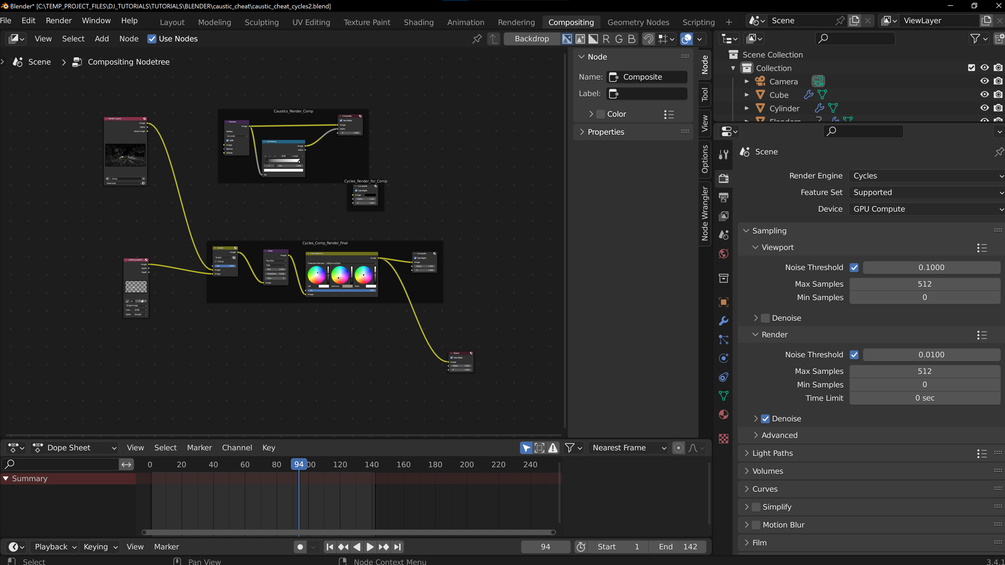This screenshot has height=565, width=1005.
Task: Click the Only Show Errors warning icon
Action: click(553, 448)
